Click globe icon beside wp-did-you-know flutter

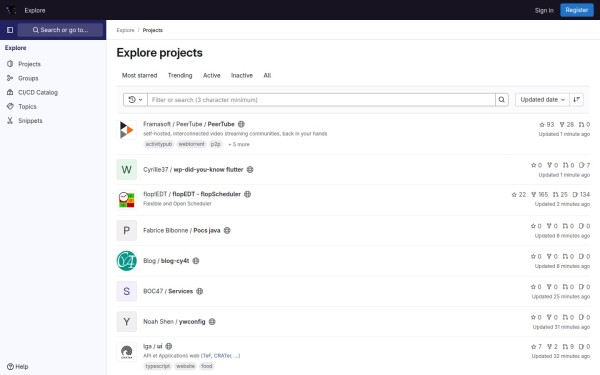pyautogui.click(x=250, y=170)
